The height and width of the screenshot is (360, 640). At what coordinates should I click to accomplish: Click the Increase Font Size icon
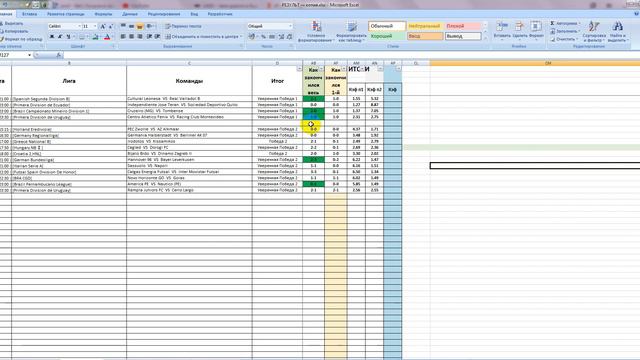click(103, 26)
